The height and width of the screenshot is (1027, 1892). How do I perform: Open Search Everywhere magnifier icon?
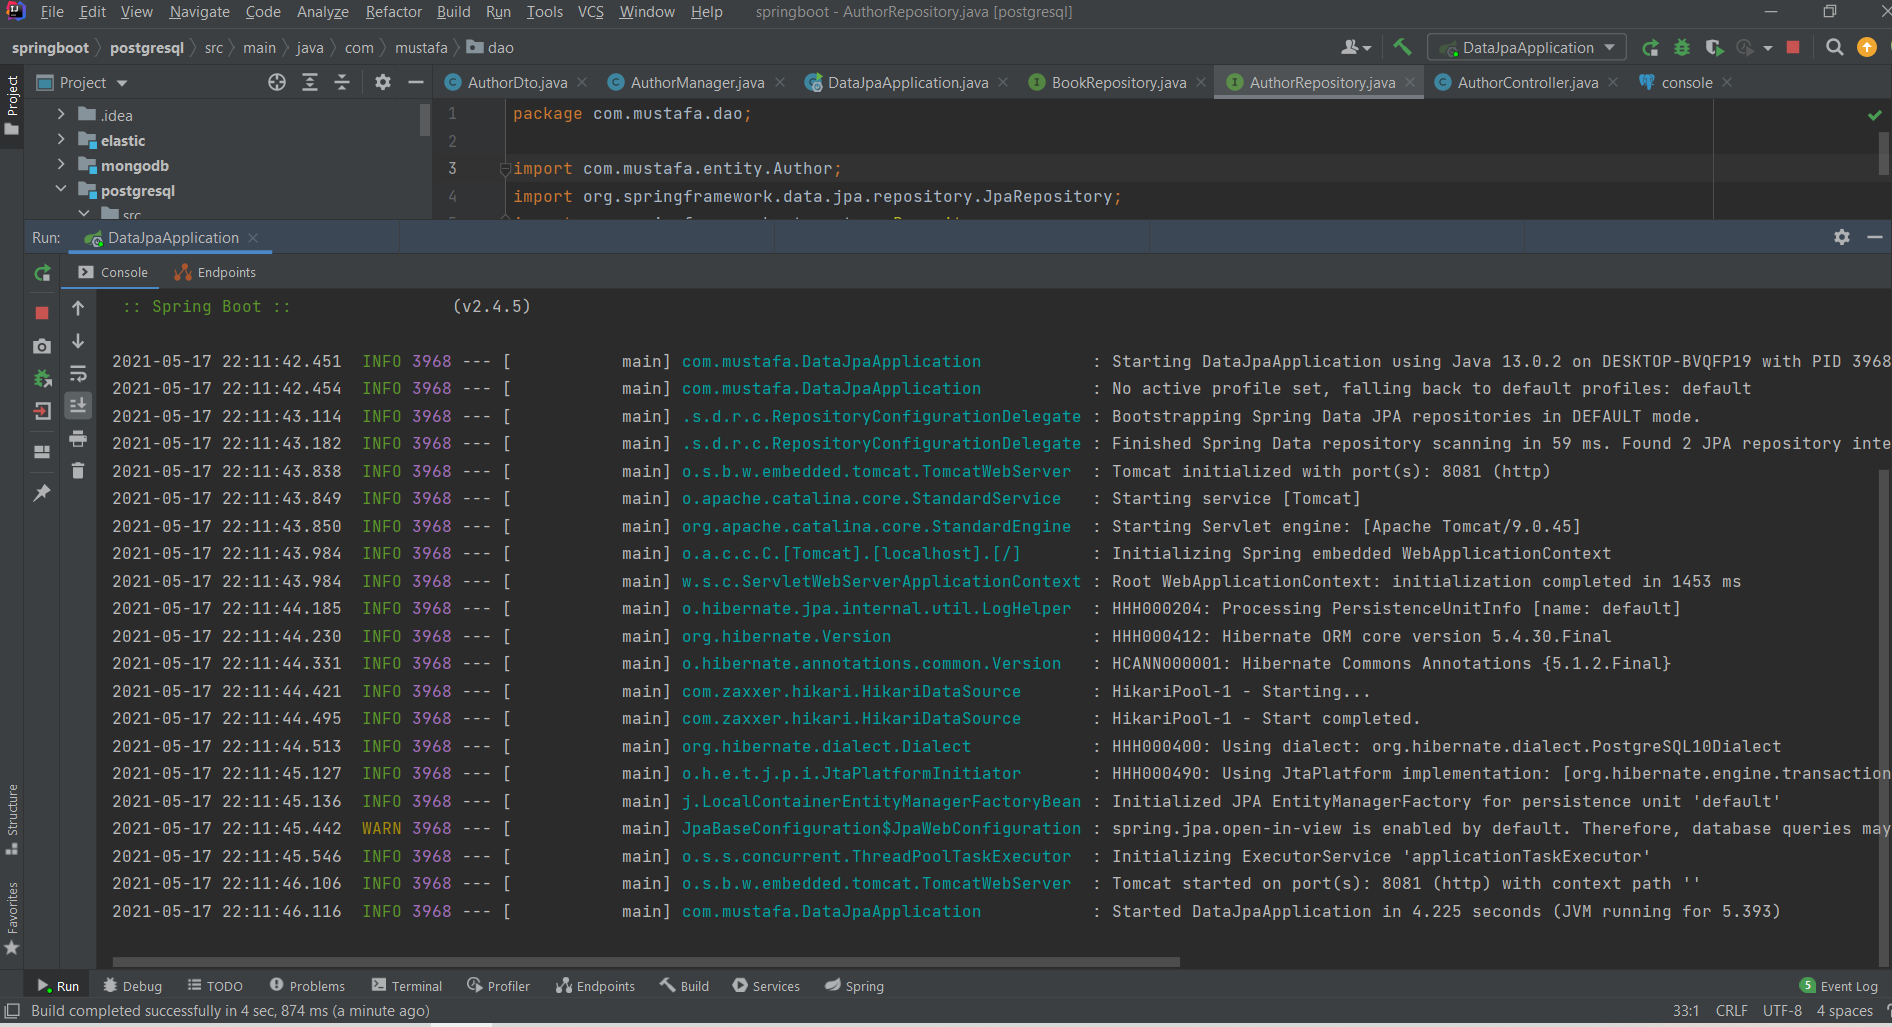coord(1835,47)
